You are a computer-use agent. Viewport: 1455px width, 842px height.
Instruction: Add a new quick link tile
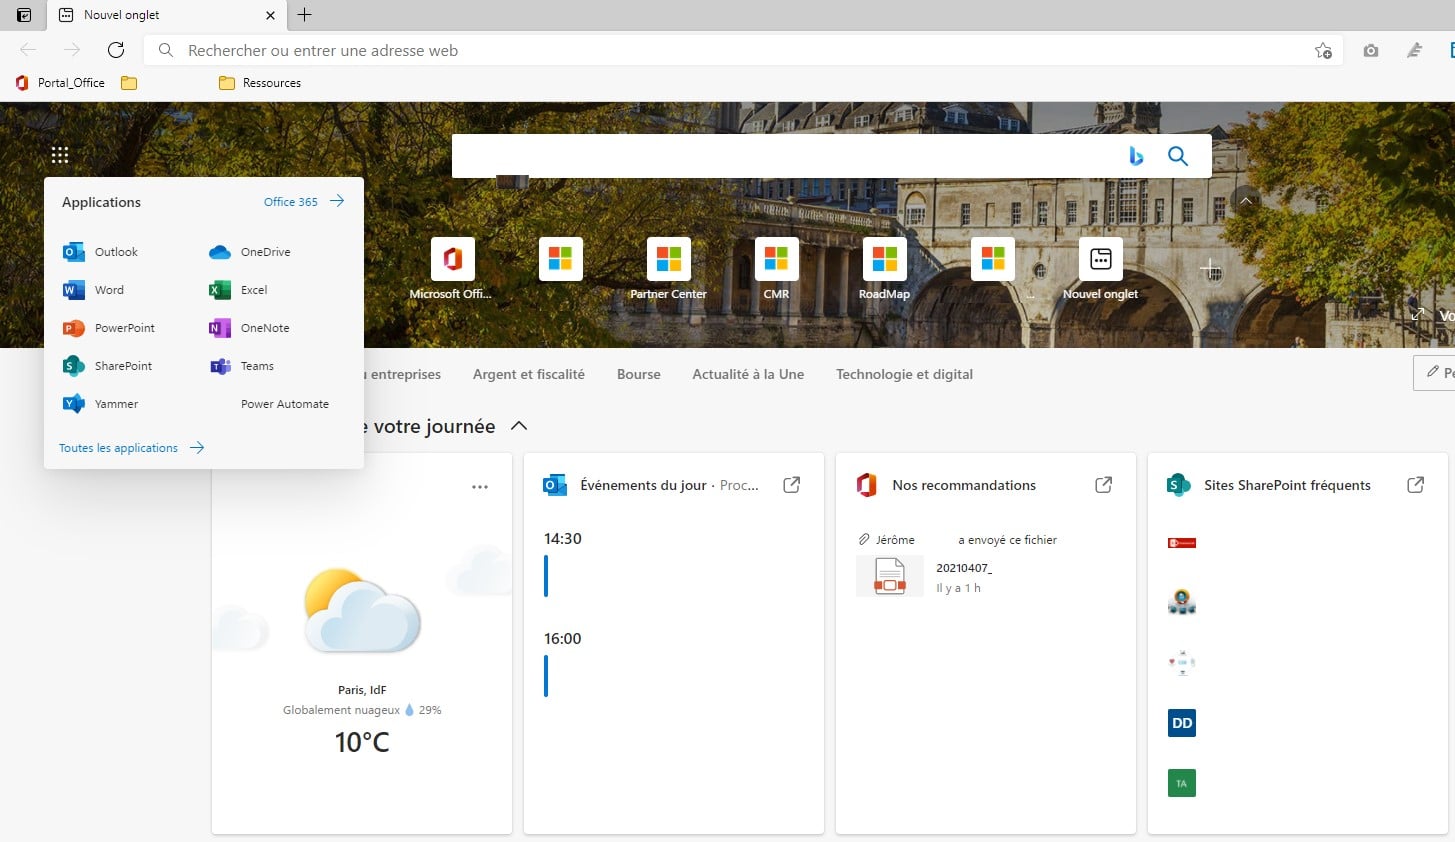(x=1210, y=270)
